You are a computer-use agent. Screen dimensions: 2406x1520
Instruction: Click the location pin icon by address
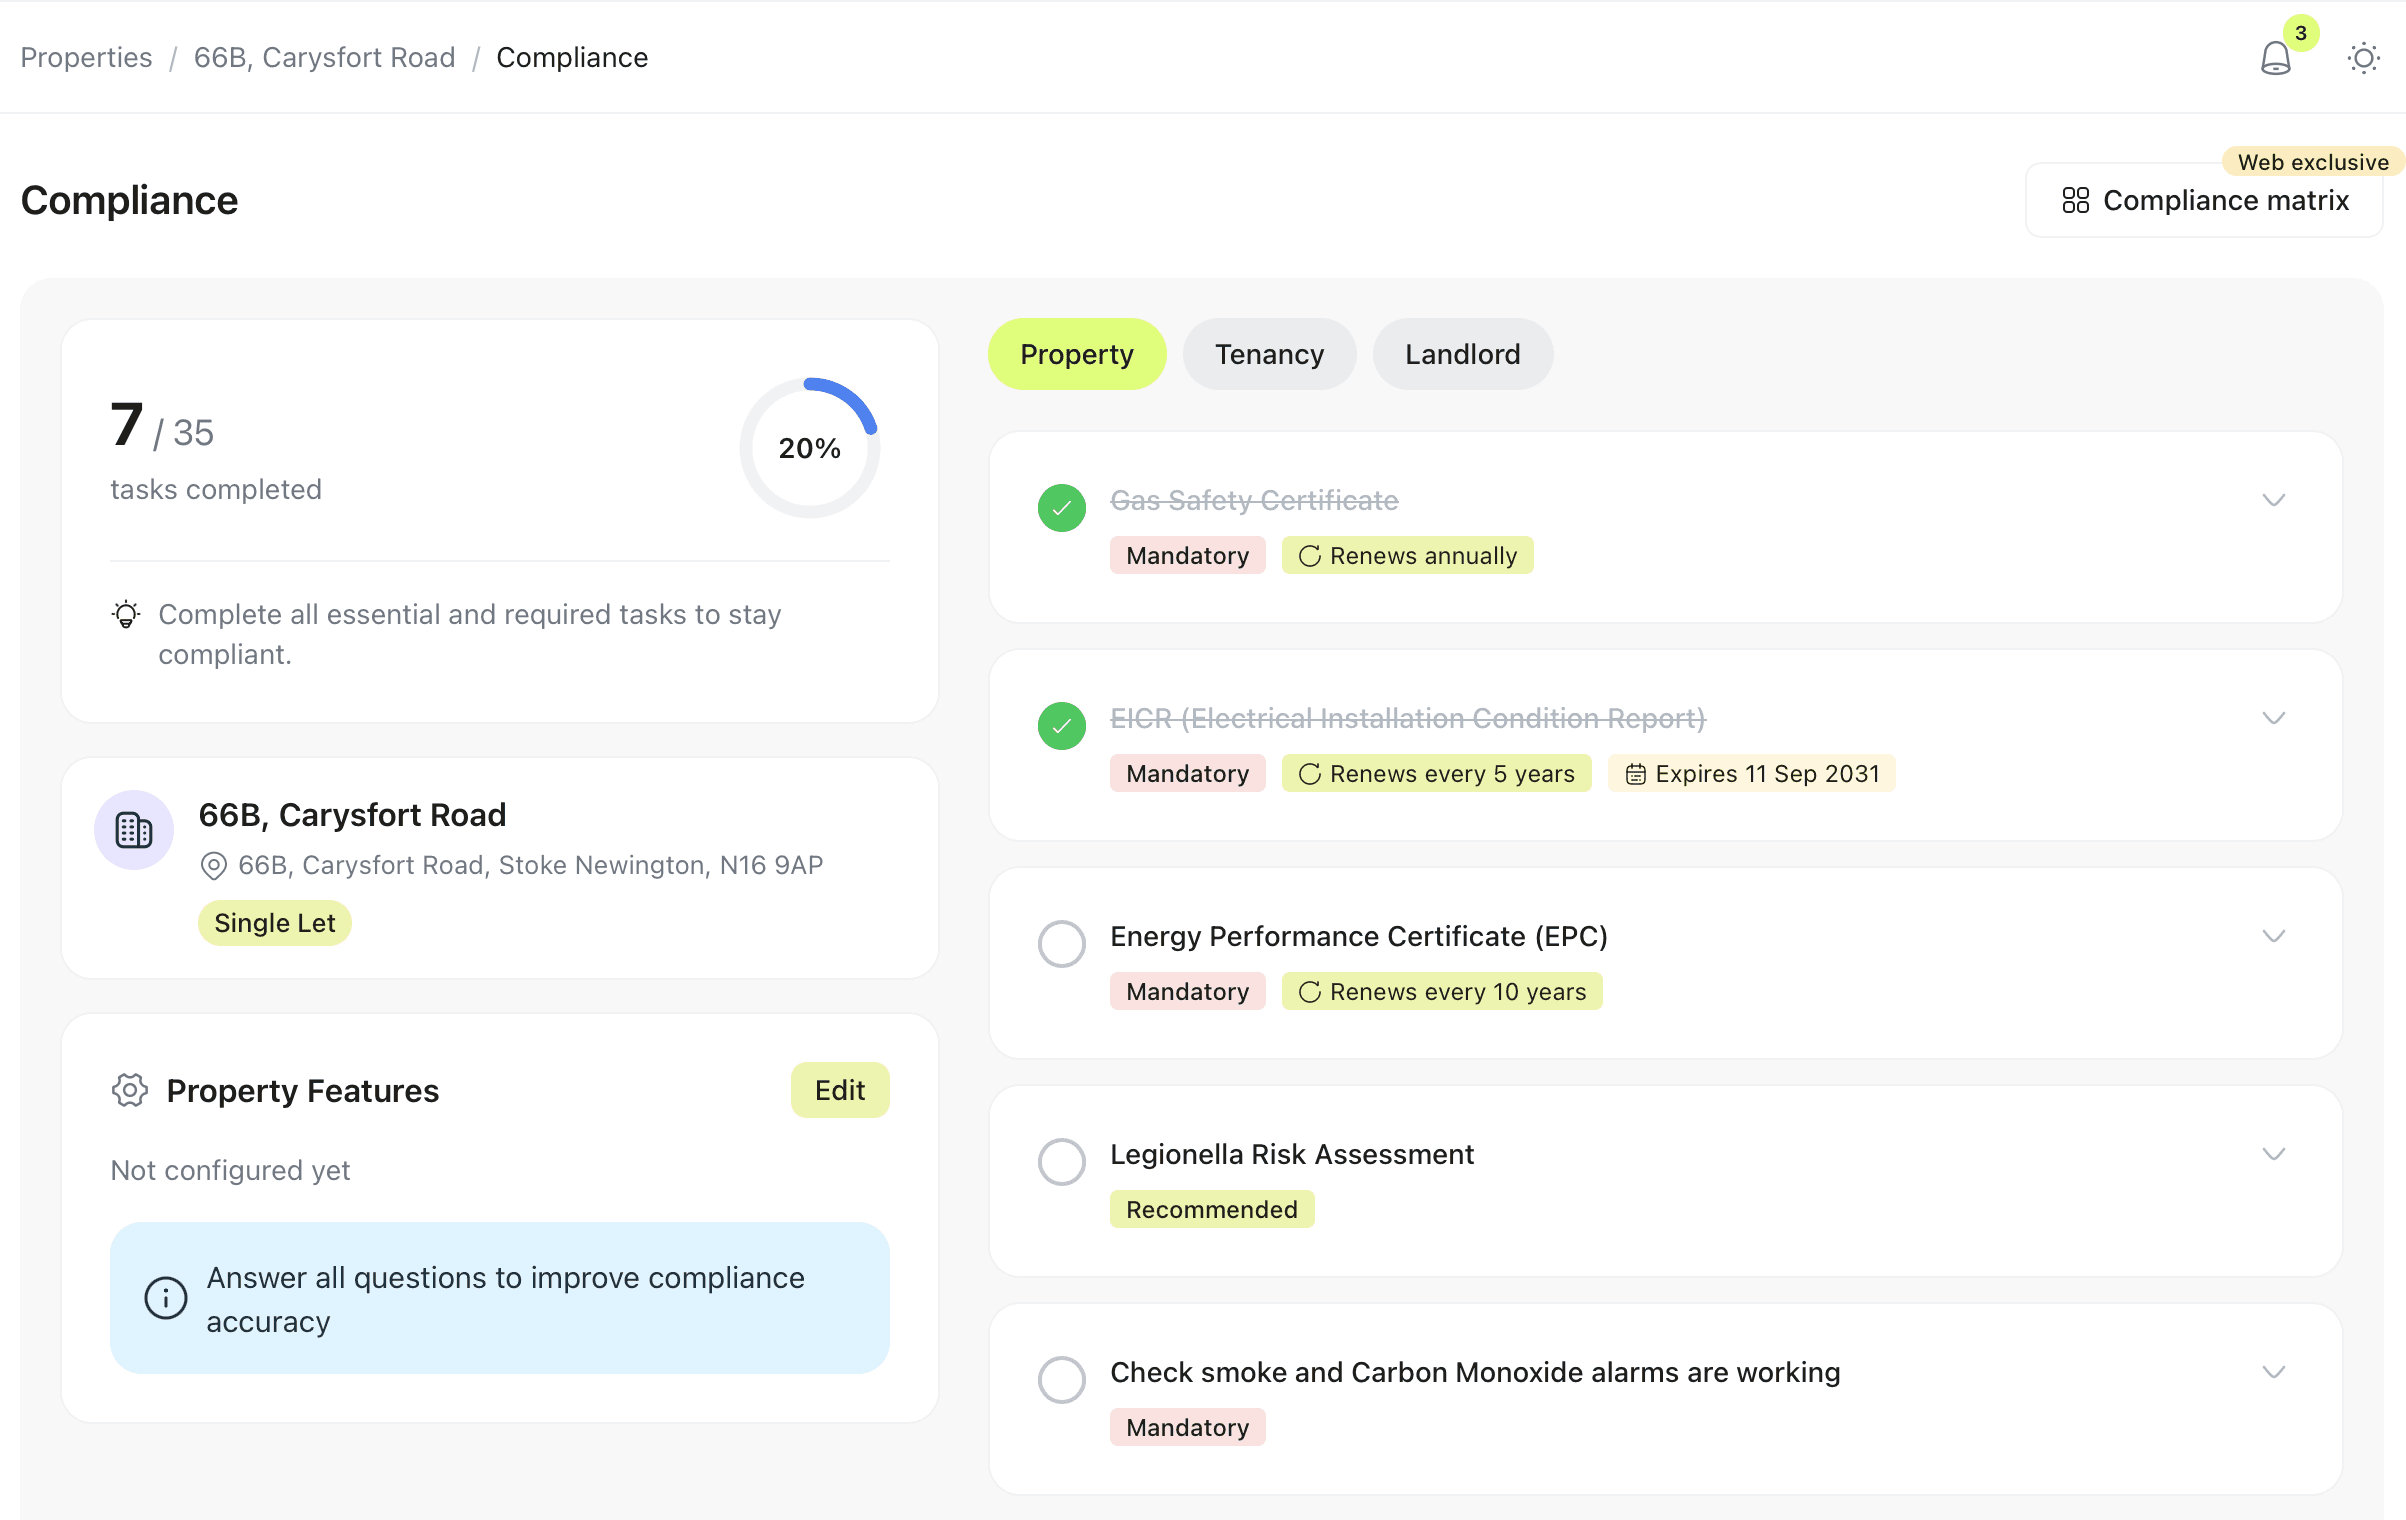[x=213, y=866]
